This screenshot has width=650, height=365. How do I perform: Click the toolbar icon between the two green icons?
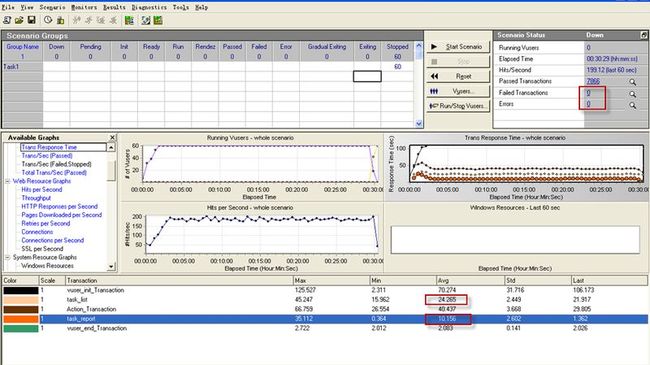[x=146, y=20]
